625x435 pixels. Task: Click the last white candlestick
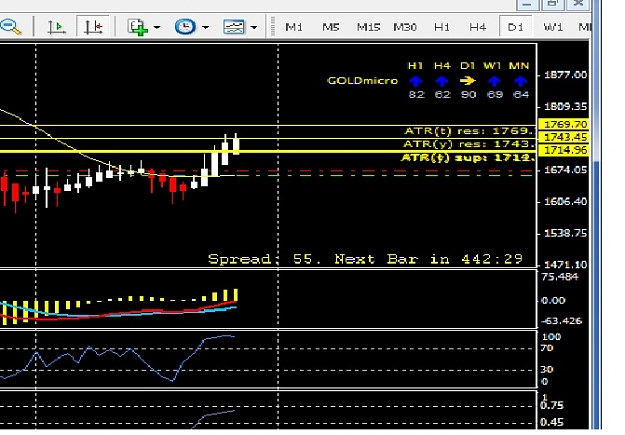[236, 144]
